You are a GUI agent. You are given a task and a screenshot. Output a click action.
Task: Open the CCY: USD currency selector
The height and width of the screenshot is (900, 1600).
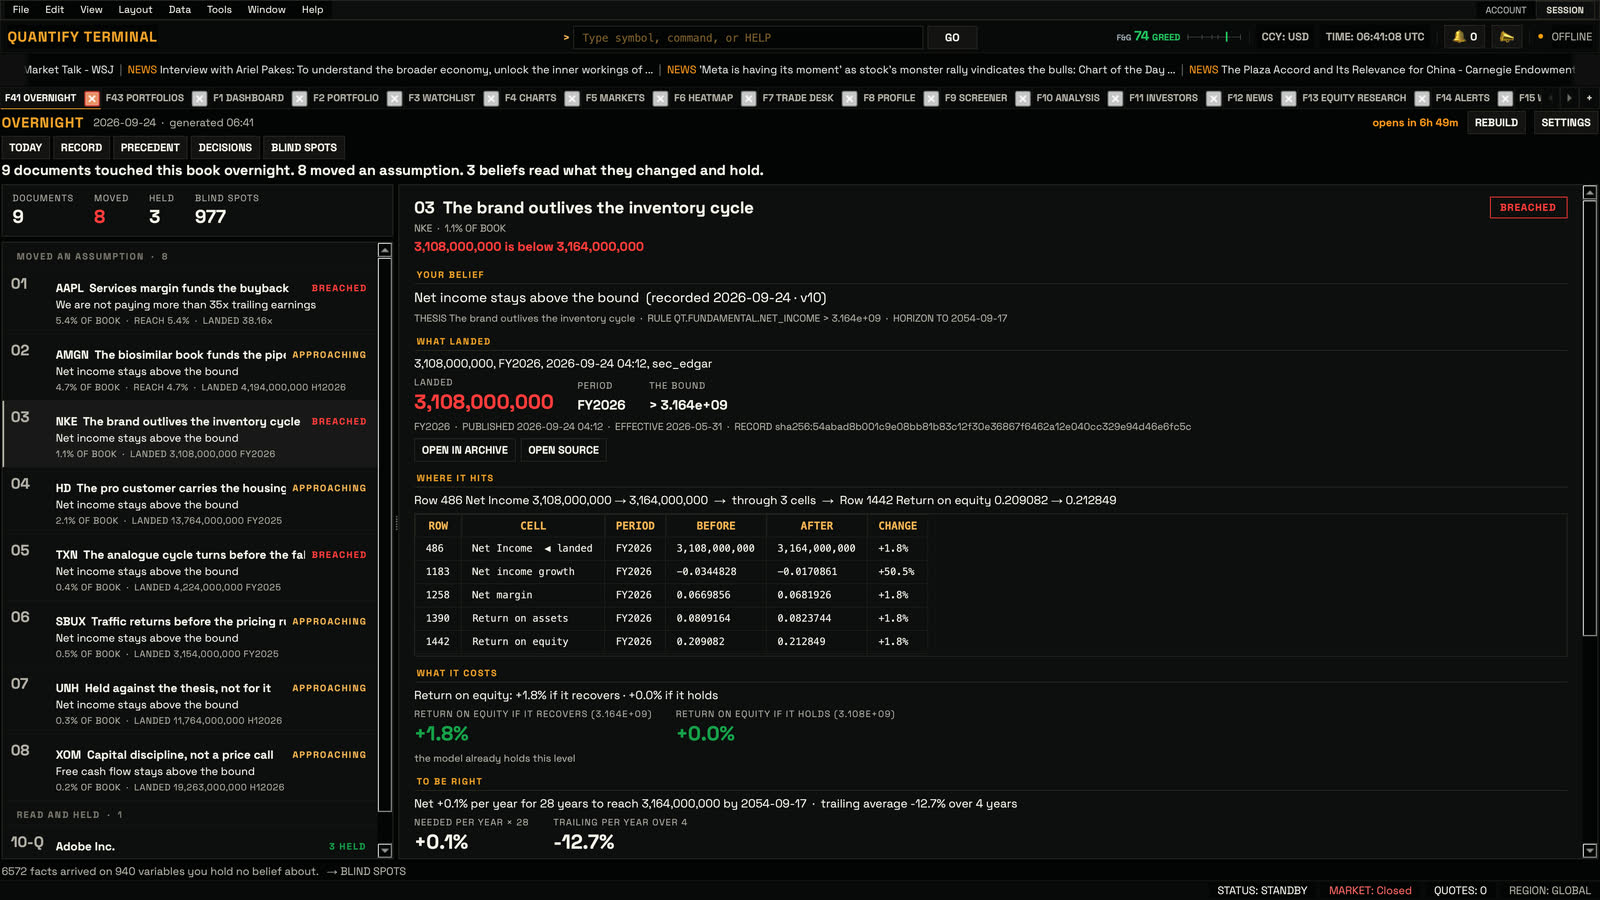(x=1285, y=37)
